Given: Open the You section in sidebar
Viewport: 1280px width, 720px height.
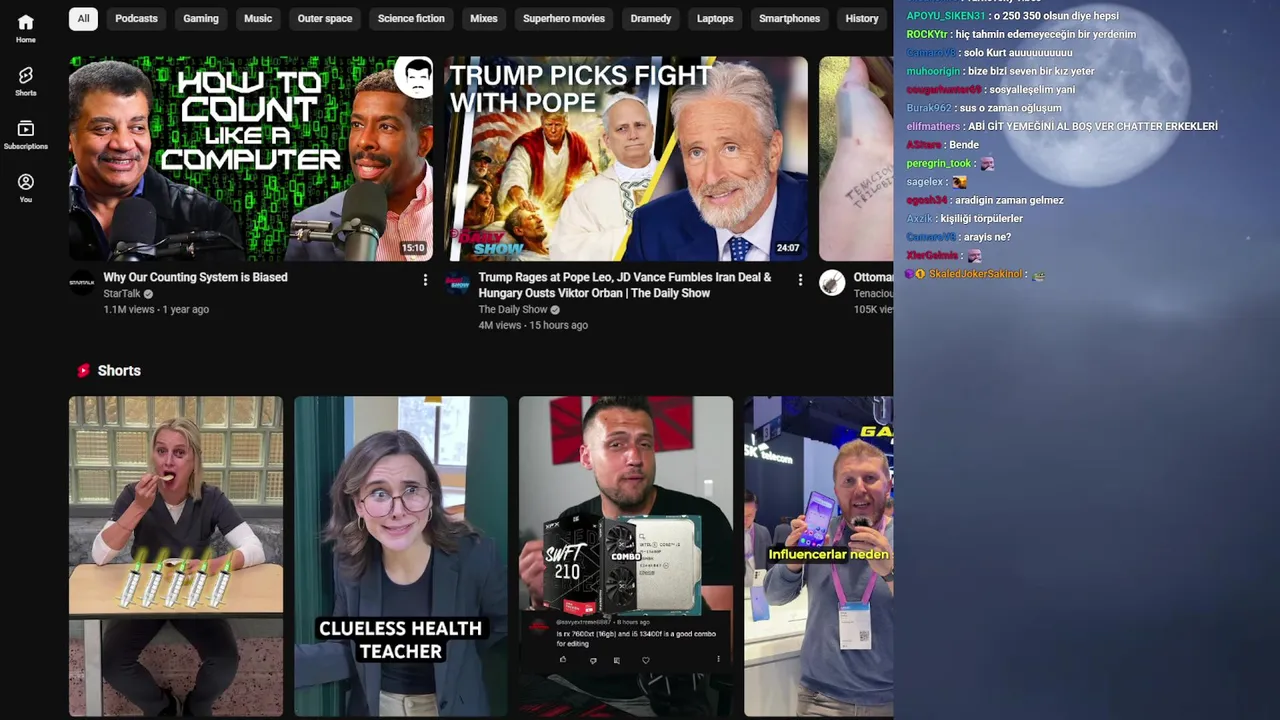Looking at the screenshot, I should point(26,188).
